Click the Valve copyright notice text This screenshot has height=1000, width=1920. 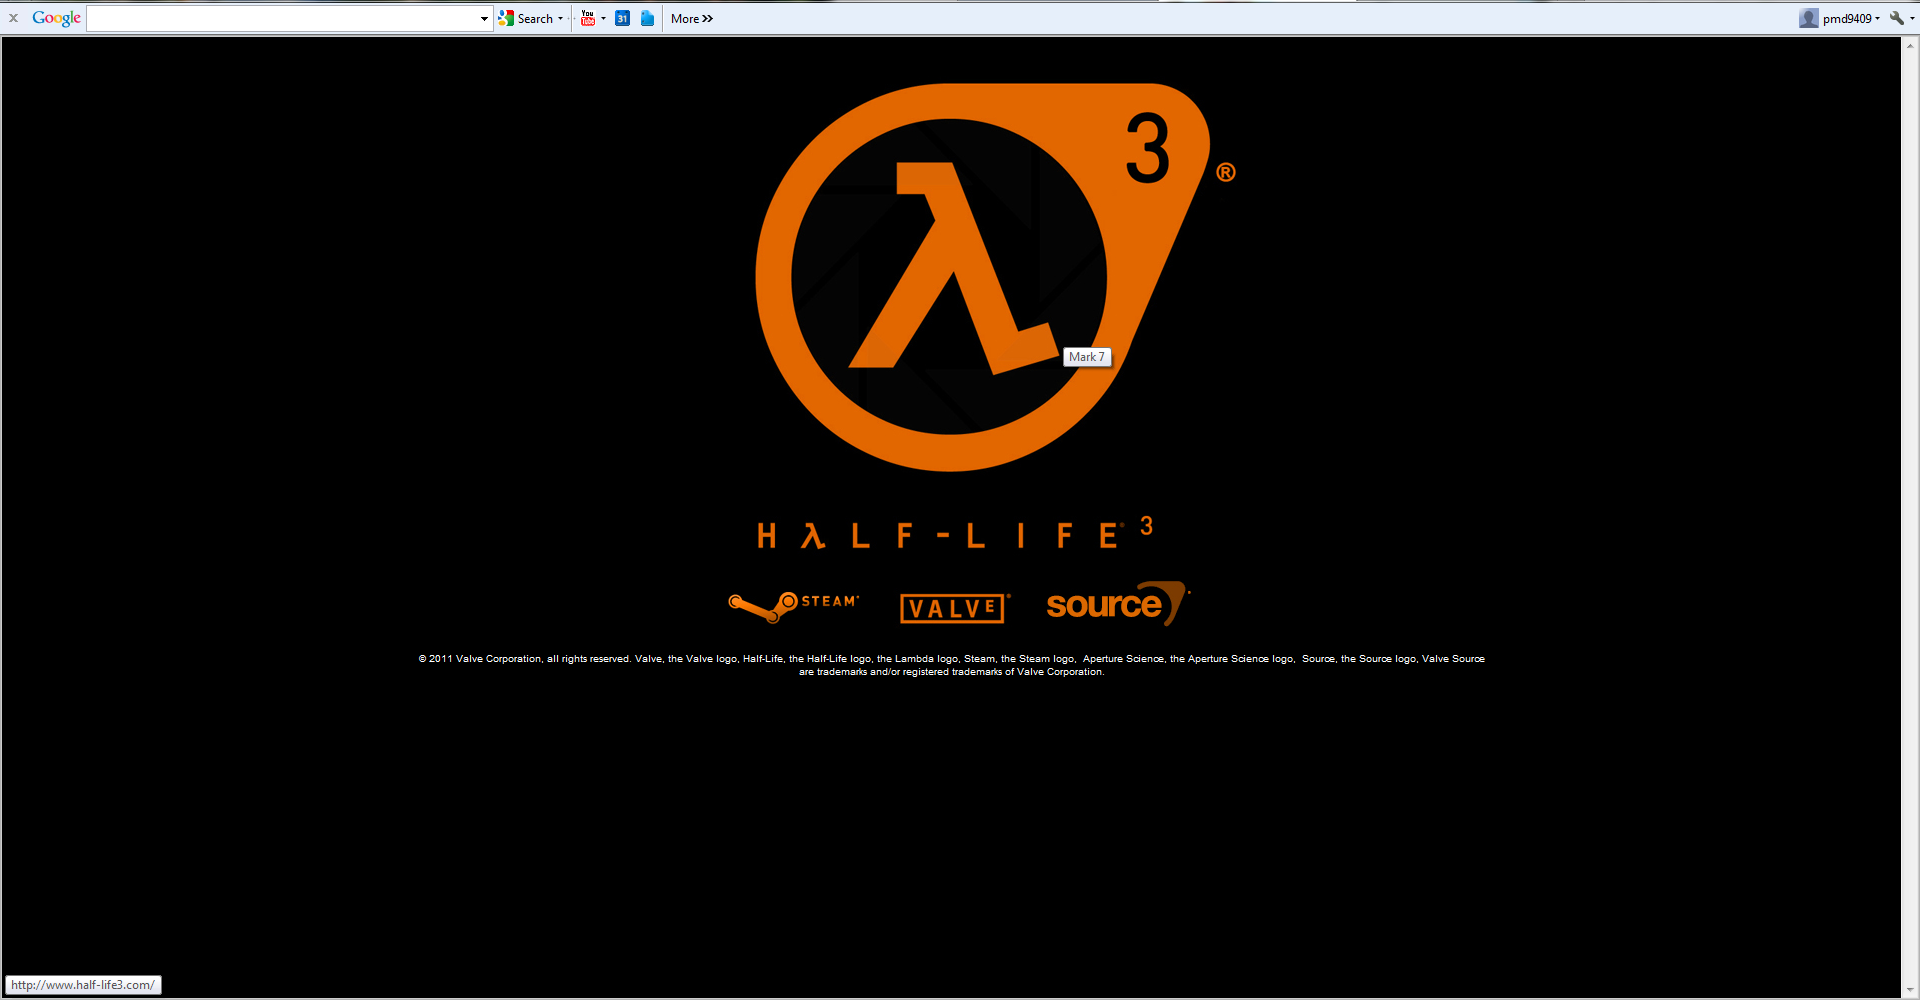tap(951, 665)
